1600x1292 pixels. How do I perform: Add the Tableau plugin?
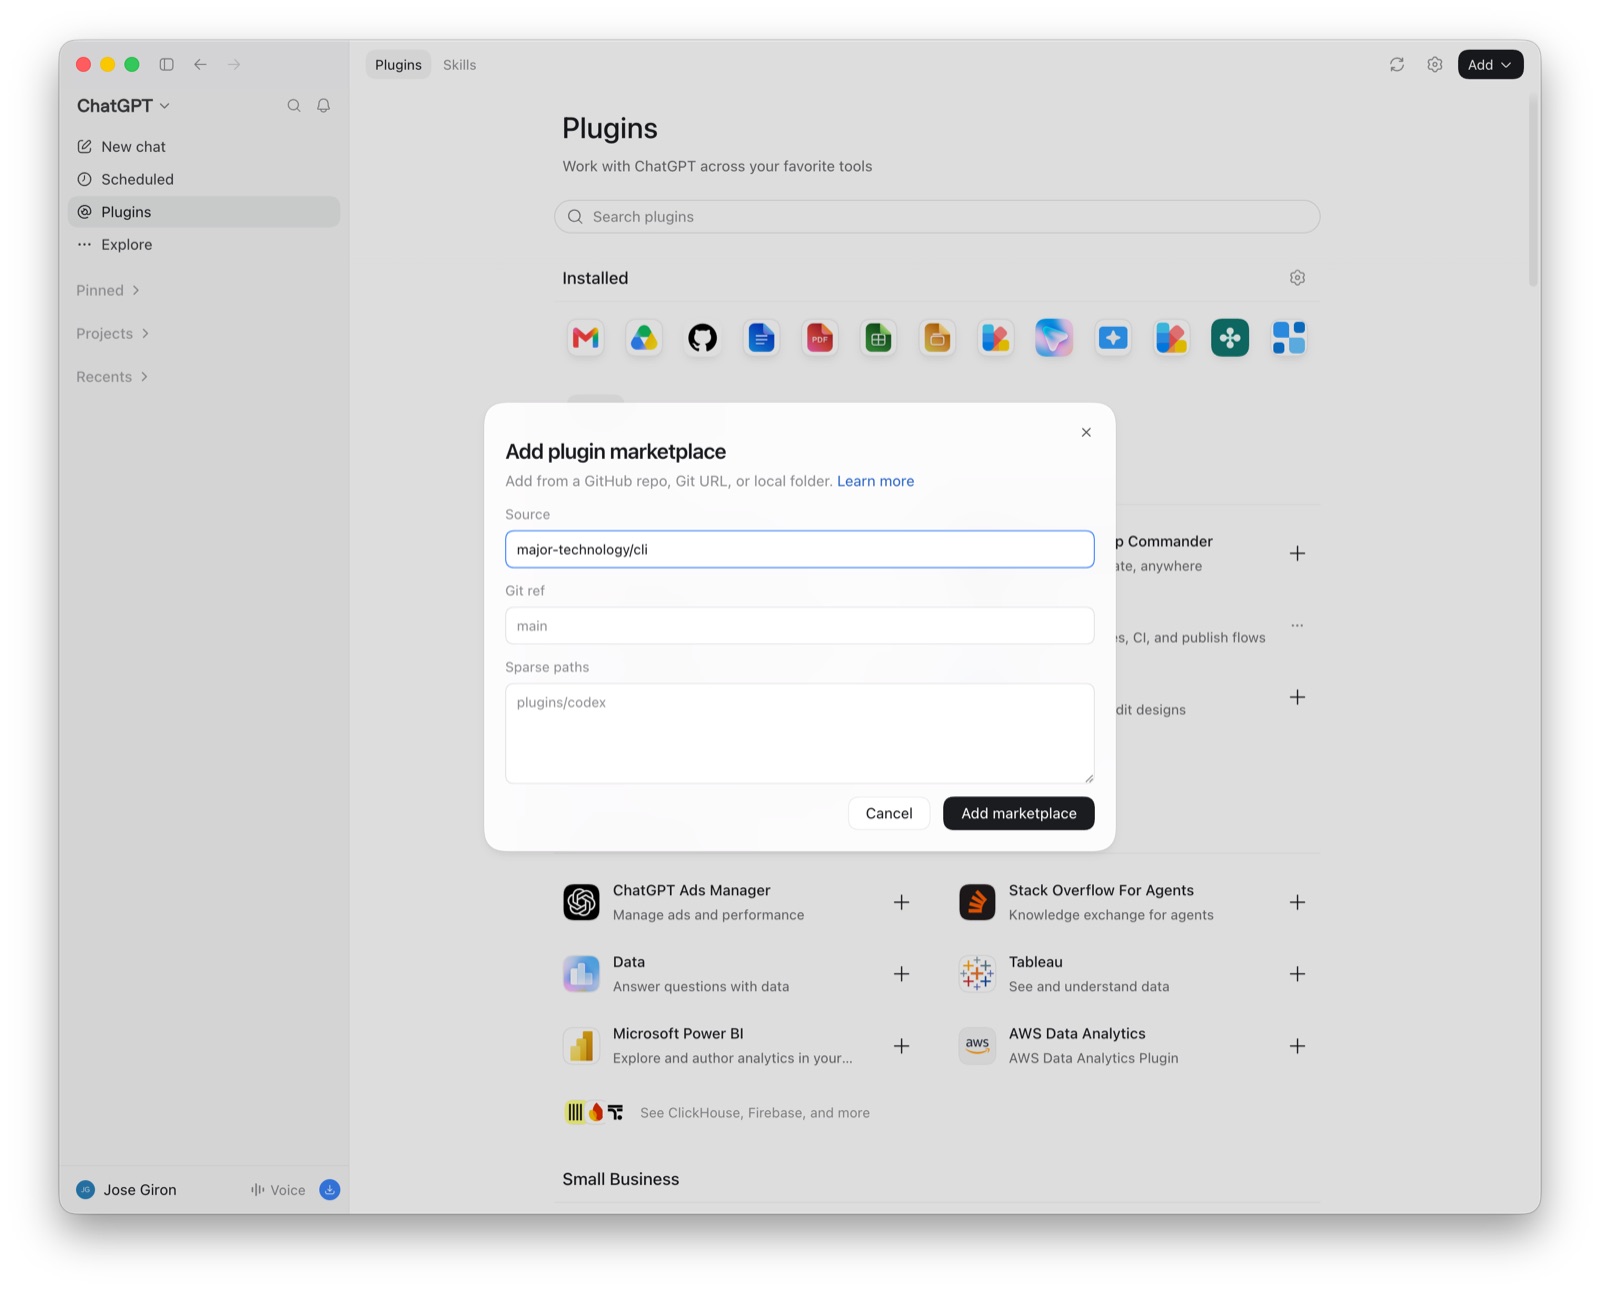(x=1297, y=974)
